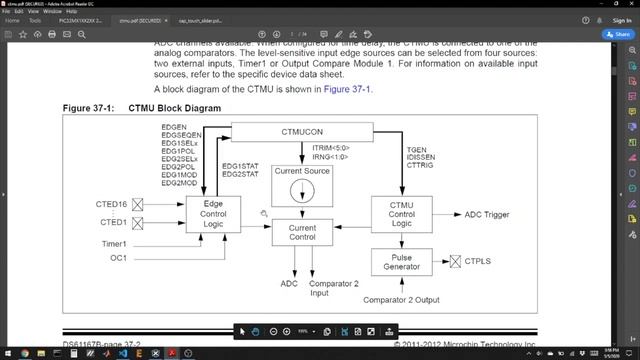Switch to the Home tab

(12, 20)
